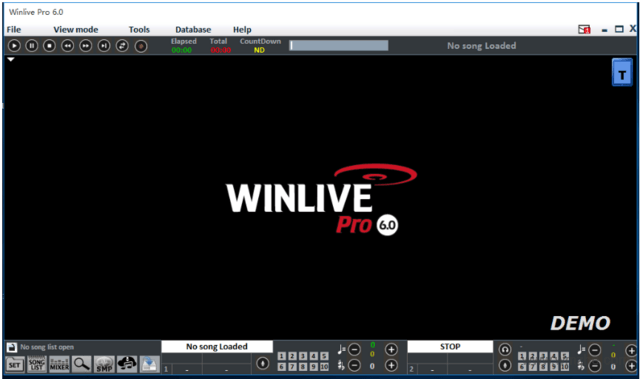Open the MIXER panel

point(59,364)
